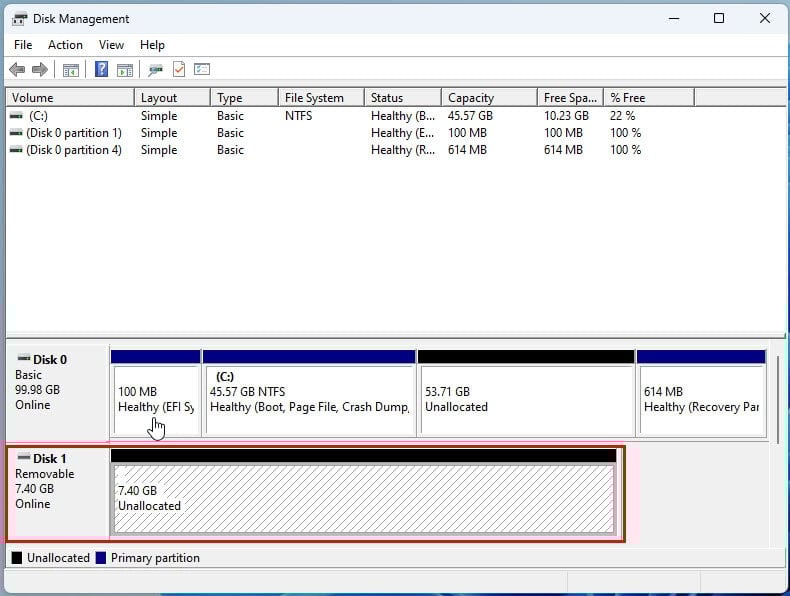This screenshot has width=790, height=596.
Task: Click the graphical view vertical scrollbar
Action: [778, 400]
